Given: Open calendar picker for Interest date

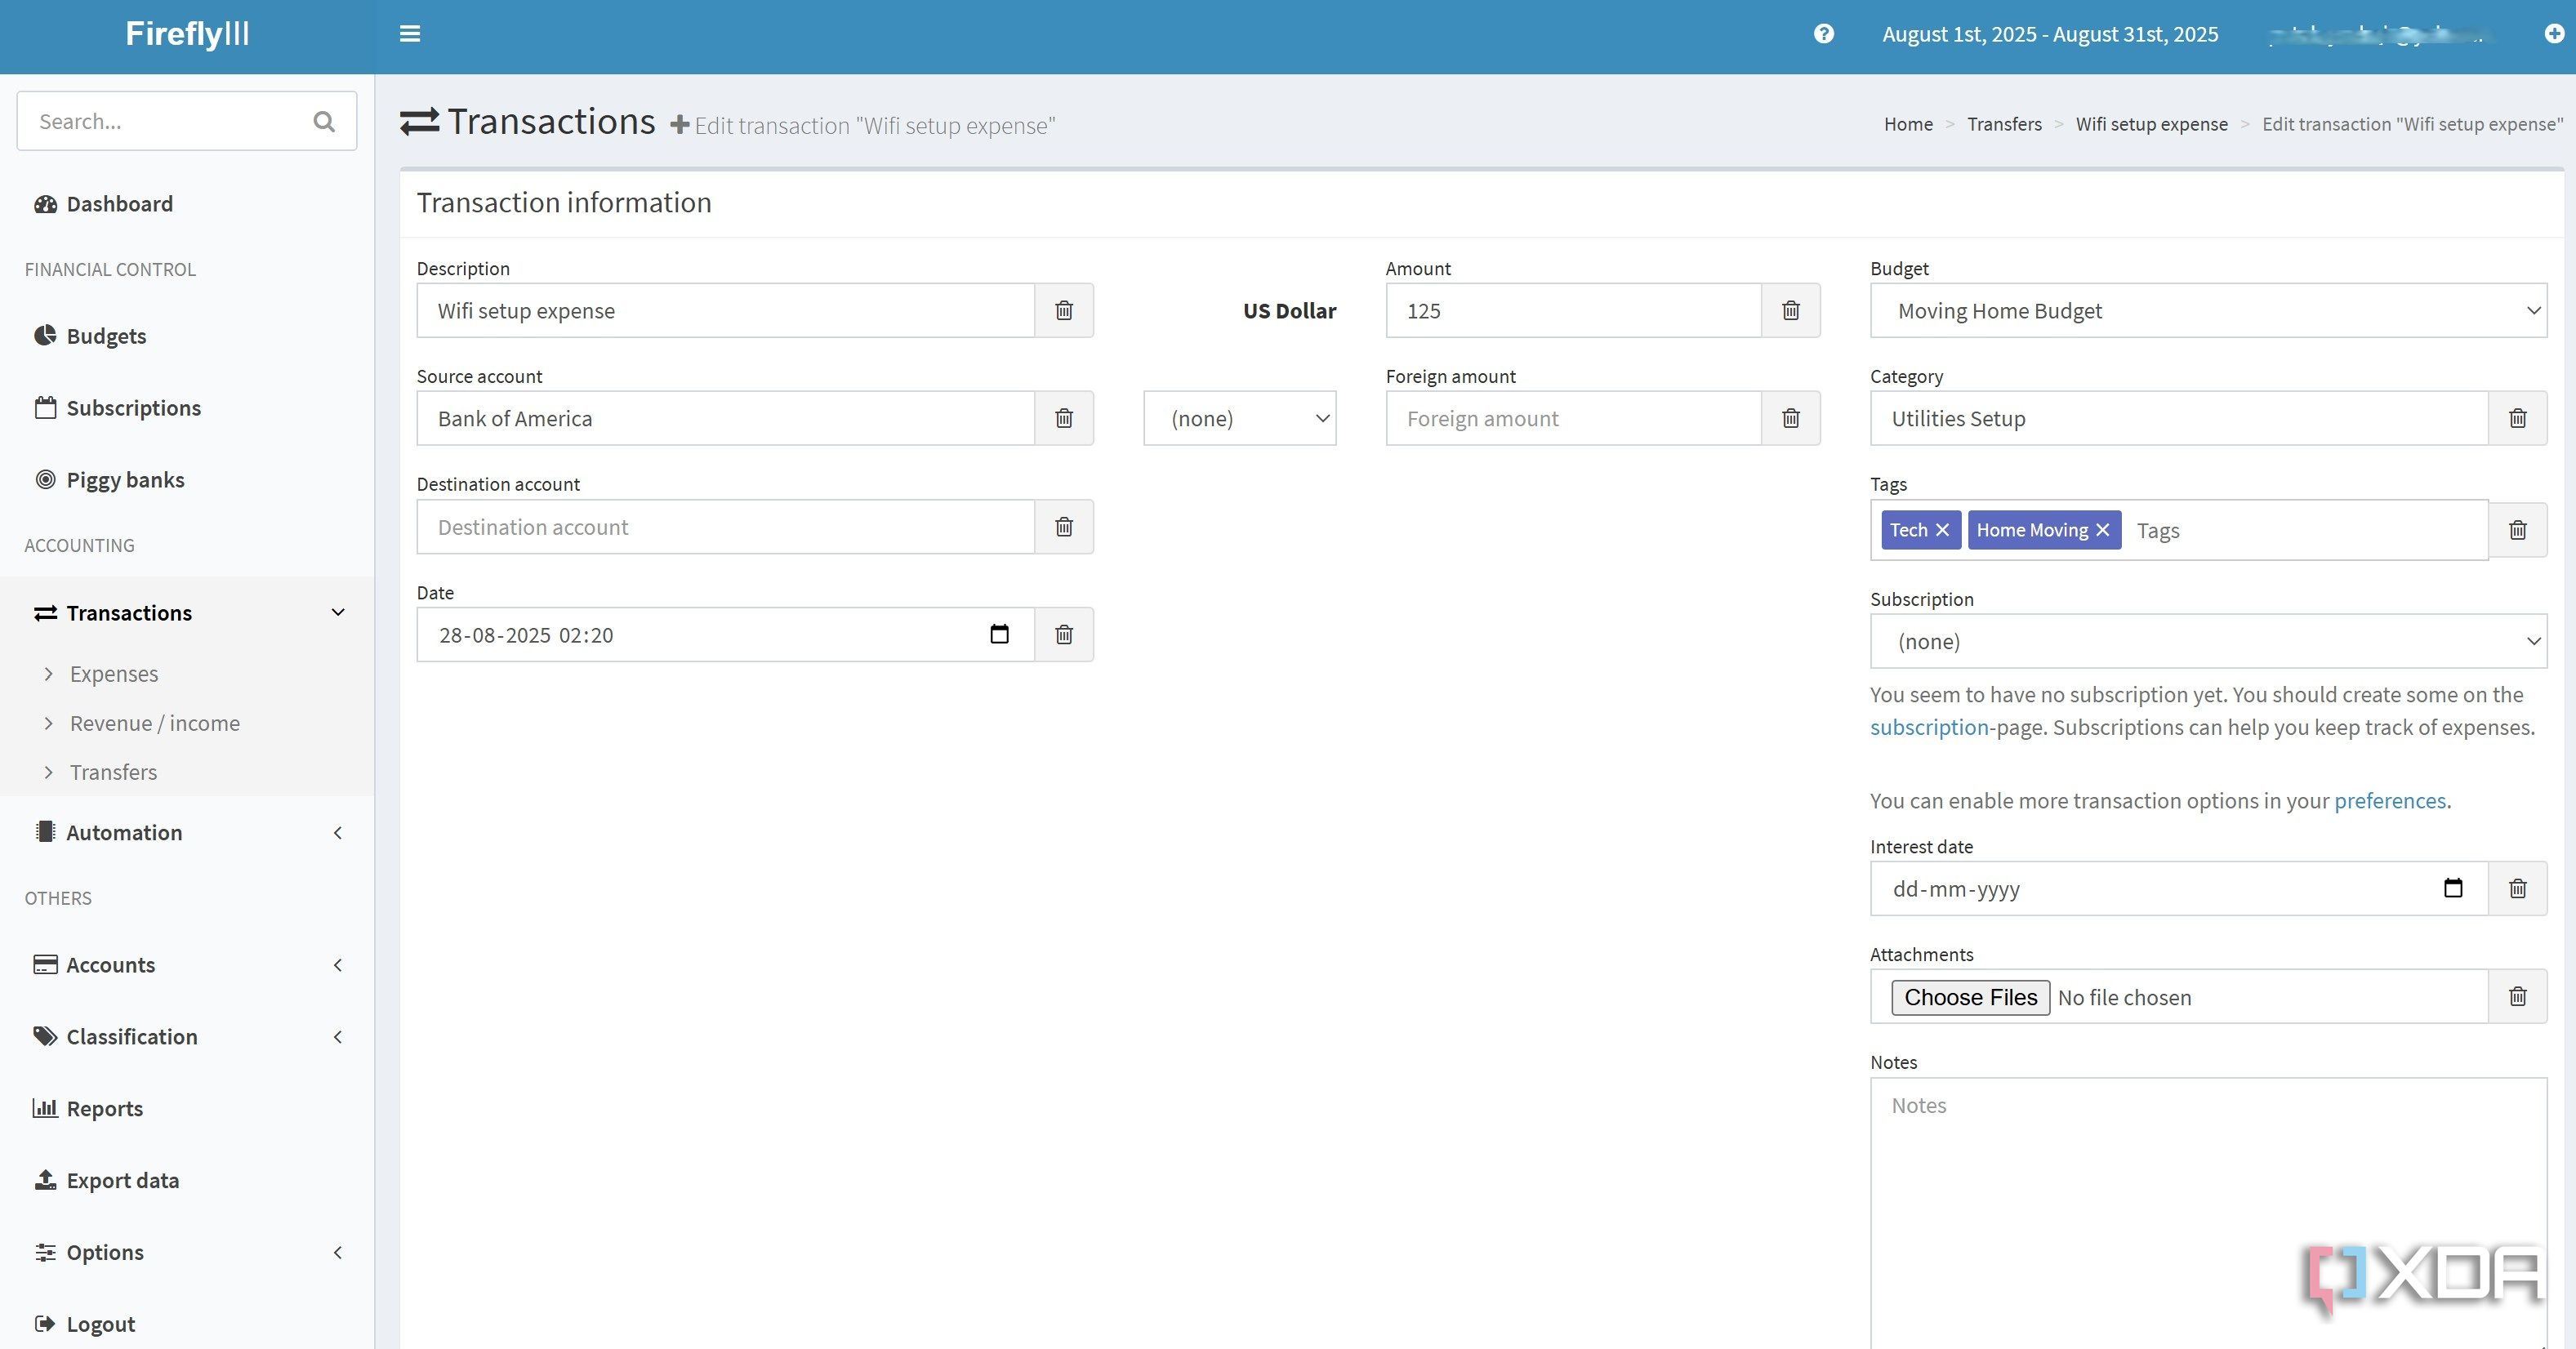Looking at the screenshot, I should click(x=2453, y=888).
